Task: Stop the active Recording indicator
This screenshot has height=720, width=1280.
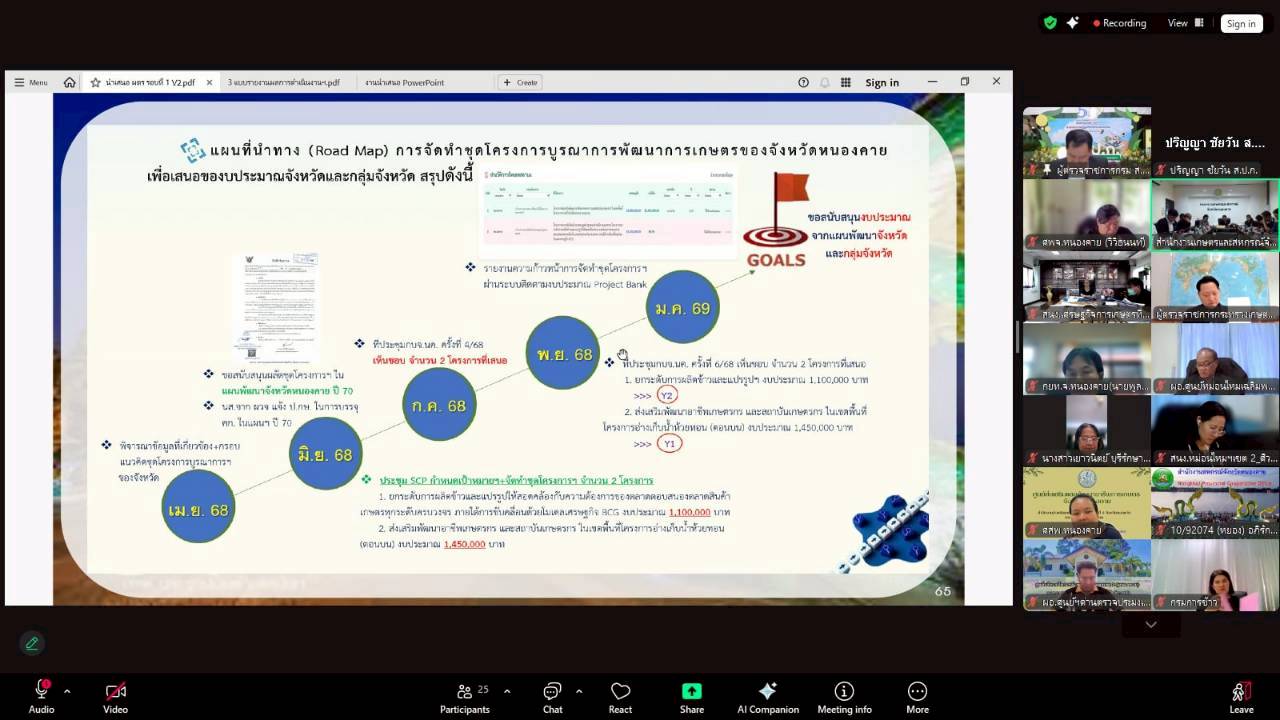Action: pos(1120,23)
